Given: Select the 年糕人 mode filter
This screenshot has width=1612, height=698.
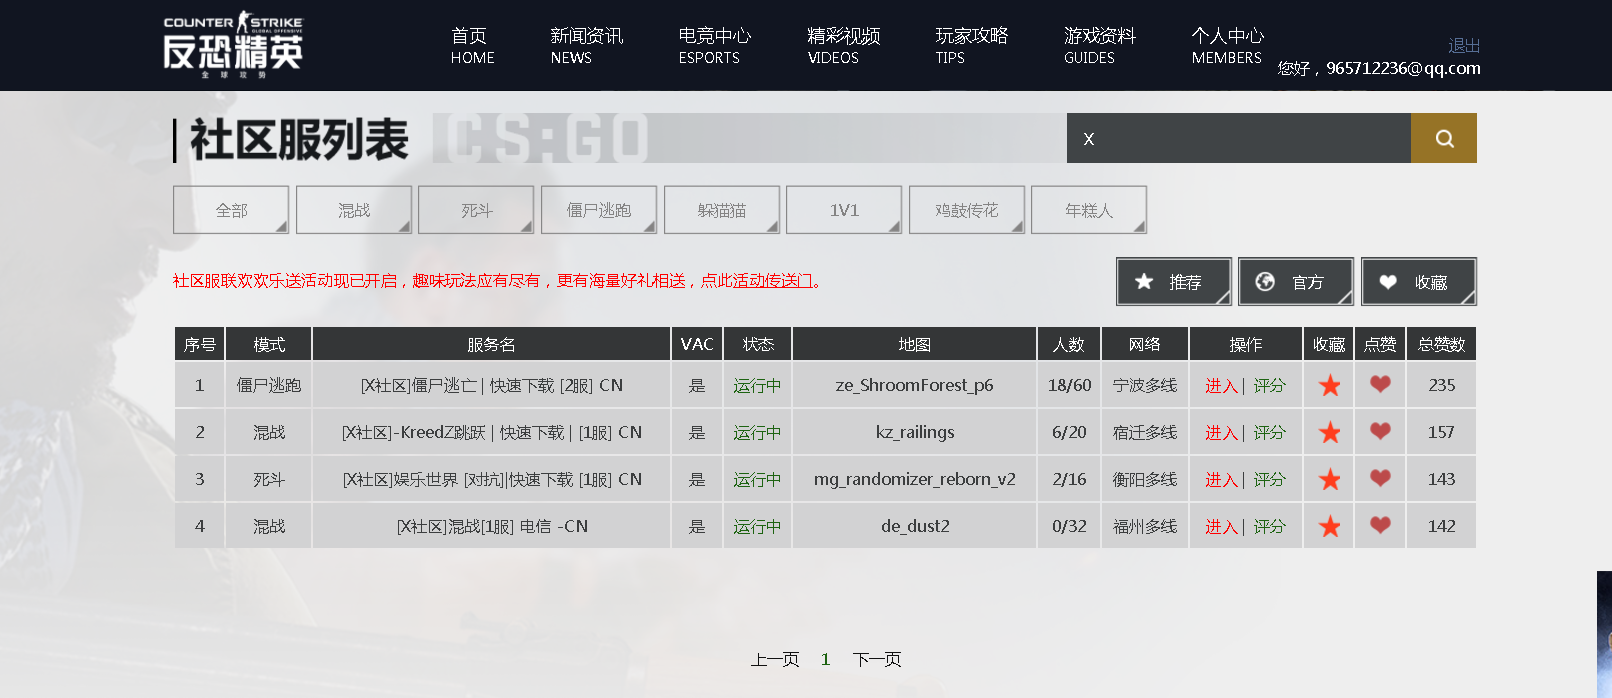Looking at the screenshot, I should coord(1089,210).
